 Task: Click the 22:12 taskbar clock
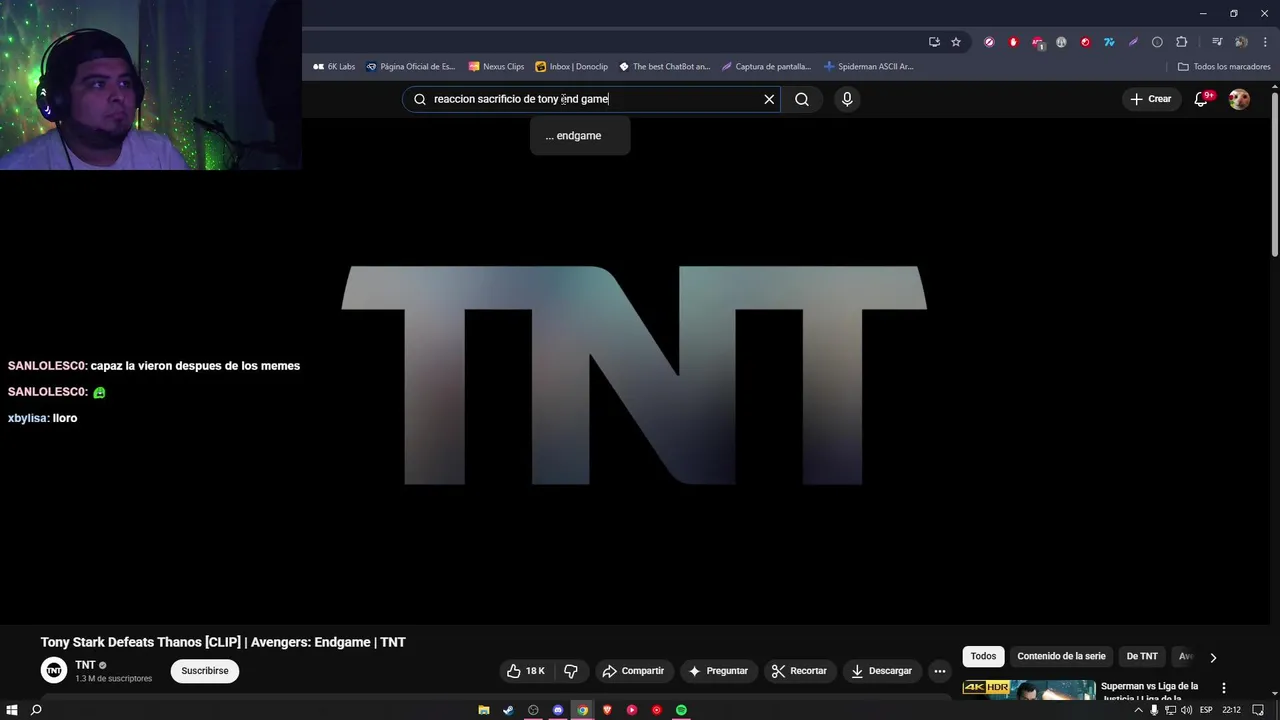1231,710
